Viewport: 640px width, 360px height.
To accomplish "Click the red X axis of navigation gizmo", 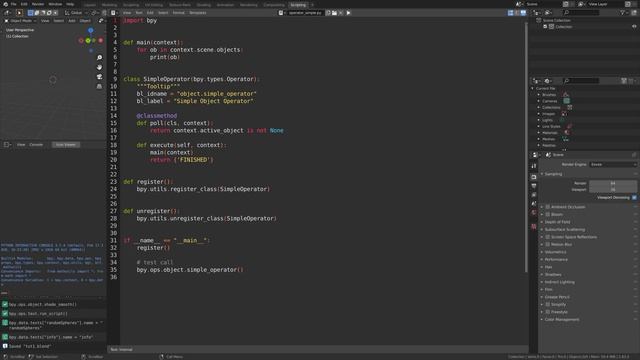I will tap(100, 40).
